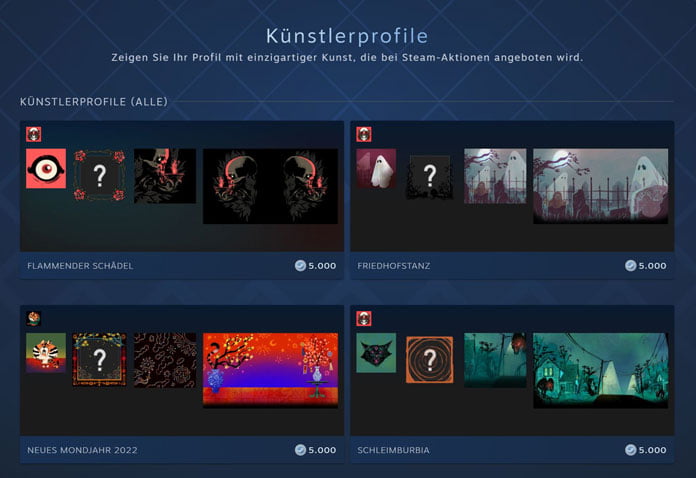This screenshot has width=696, height=478.
Task: Open the Flammender Schädel bundle title
Action: coord(80,266)
